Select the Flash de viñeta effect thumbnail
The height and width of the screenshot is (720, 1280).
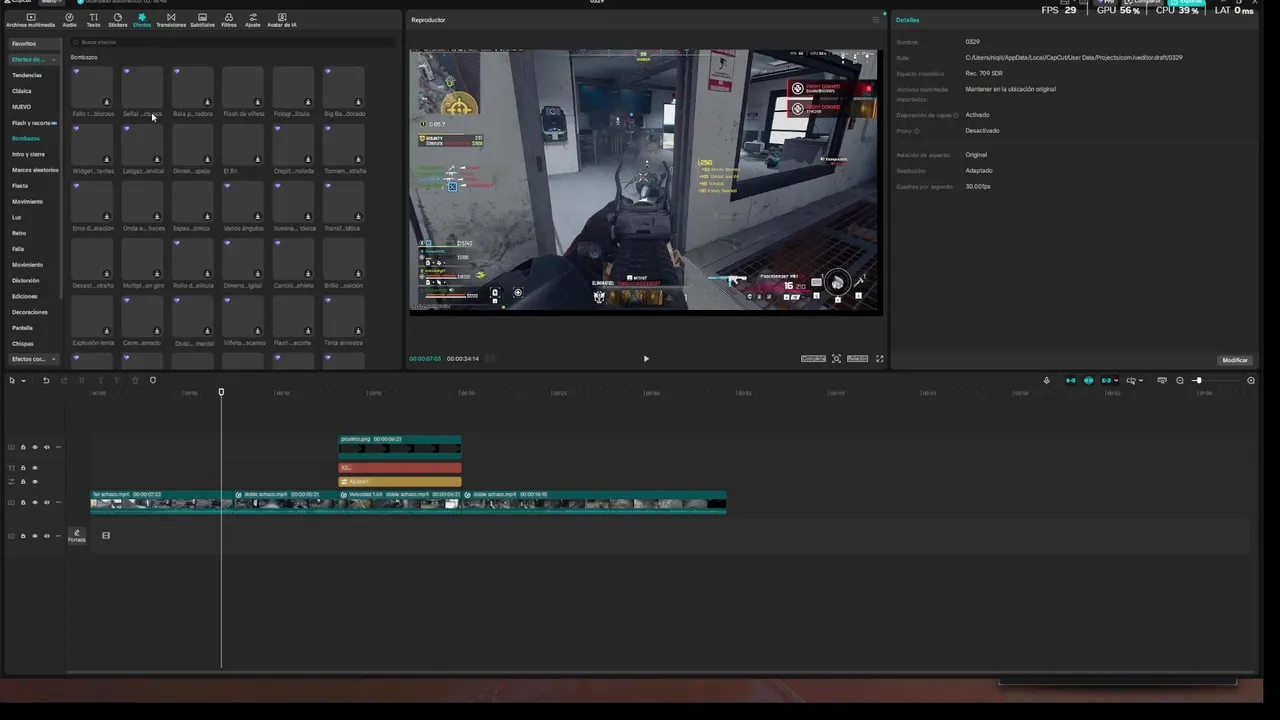click(243, 87)
